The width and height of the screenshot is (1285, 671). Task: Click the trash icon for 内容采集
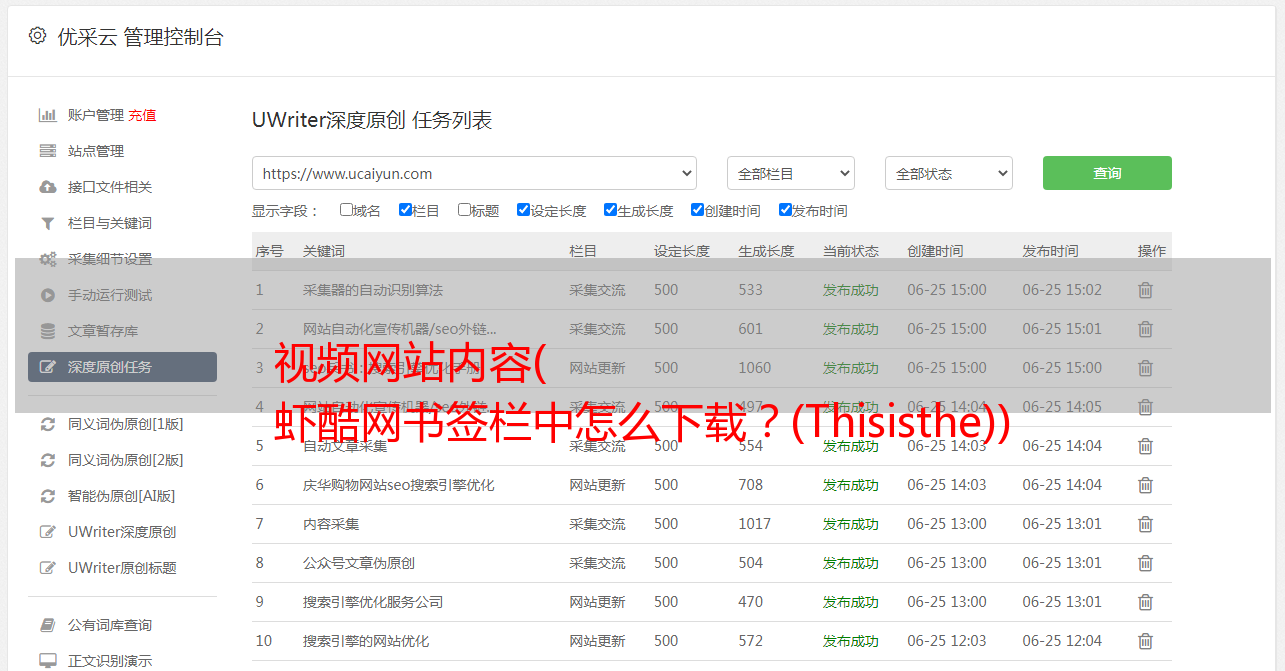point(1145,524)
